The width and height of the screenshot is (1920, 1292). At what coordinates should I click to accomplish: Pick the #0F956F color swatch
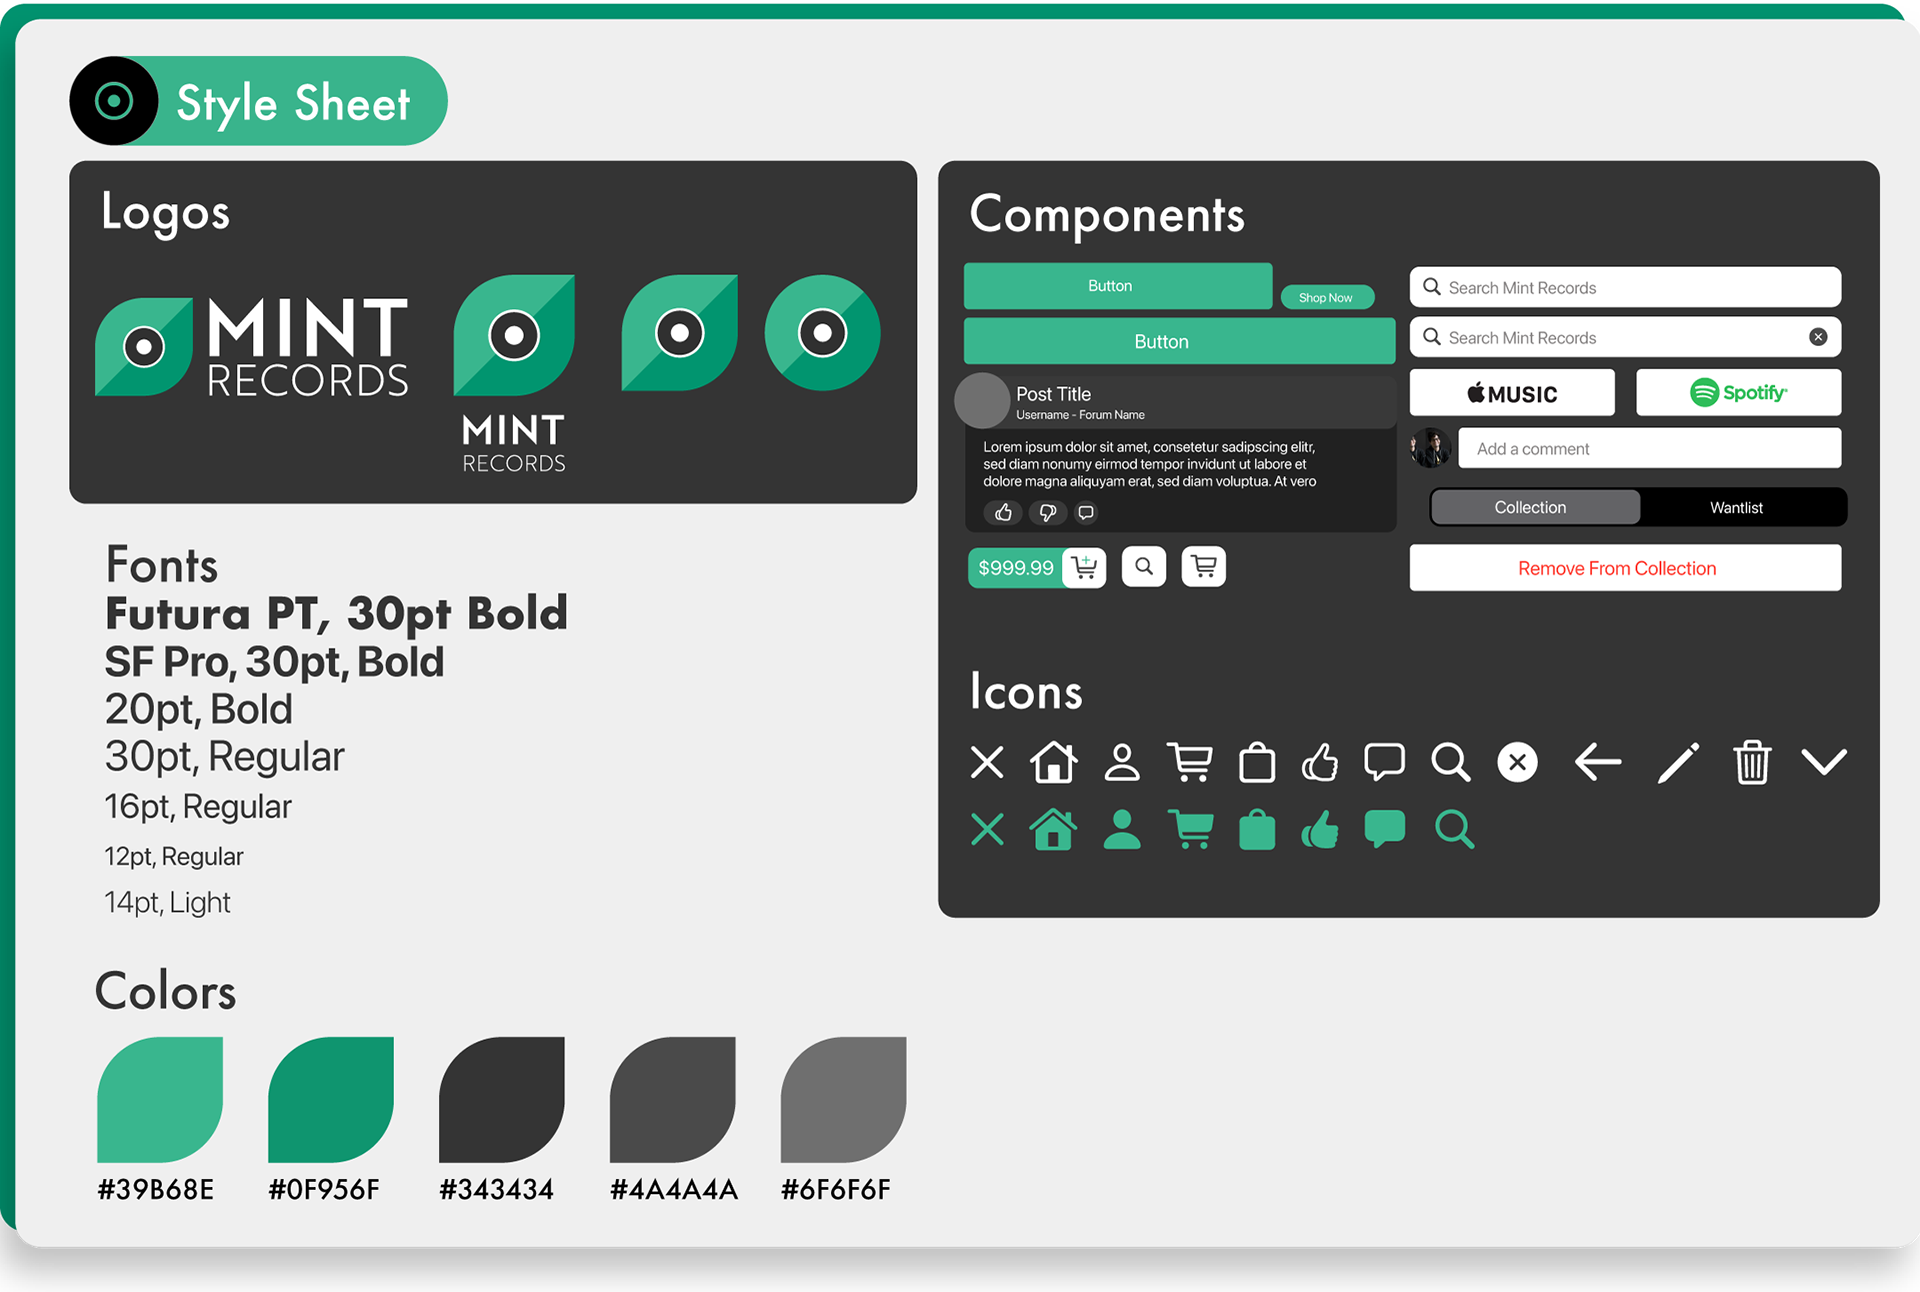pos(331,1099)
